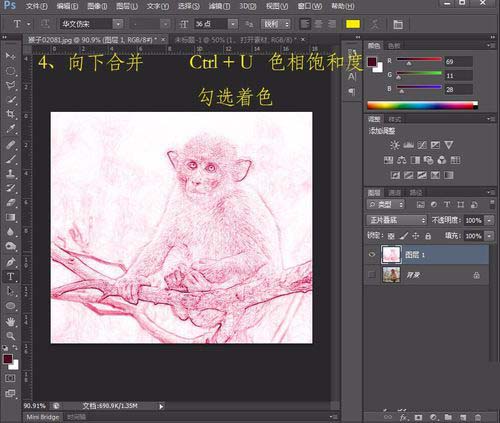
Task: Toggle lock position in Layers panel
Action: tap(416, 236)
